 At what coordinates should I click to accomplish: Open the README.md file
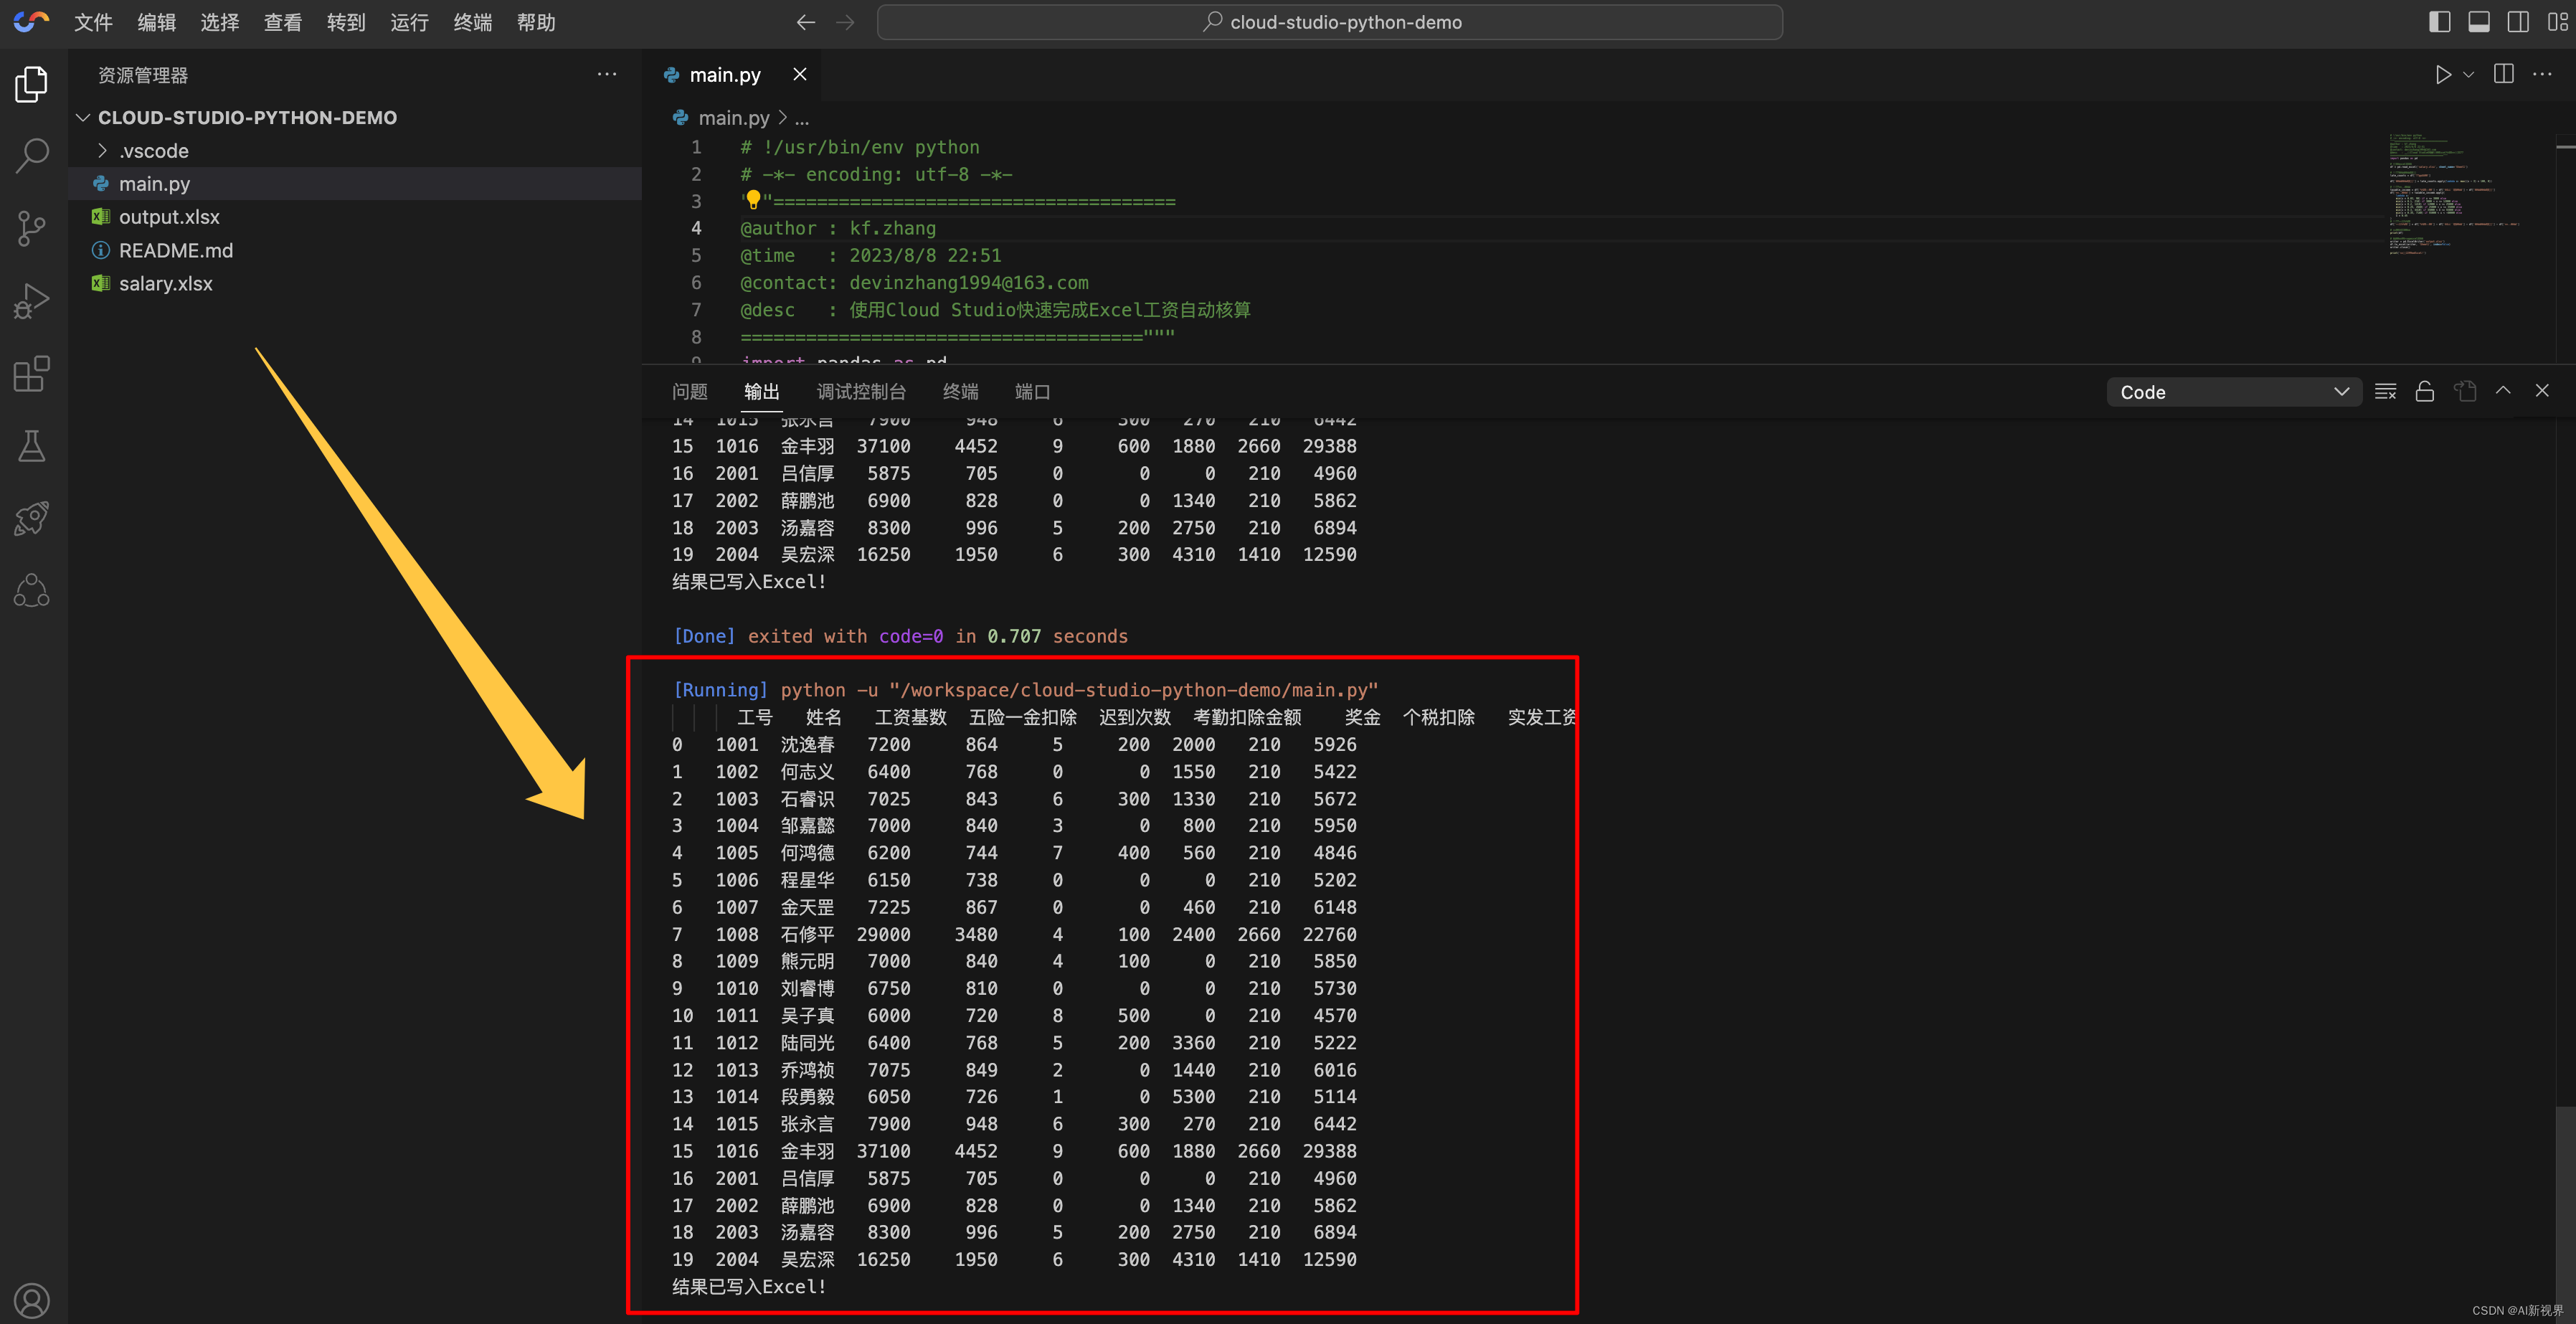175,251
